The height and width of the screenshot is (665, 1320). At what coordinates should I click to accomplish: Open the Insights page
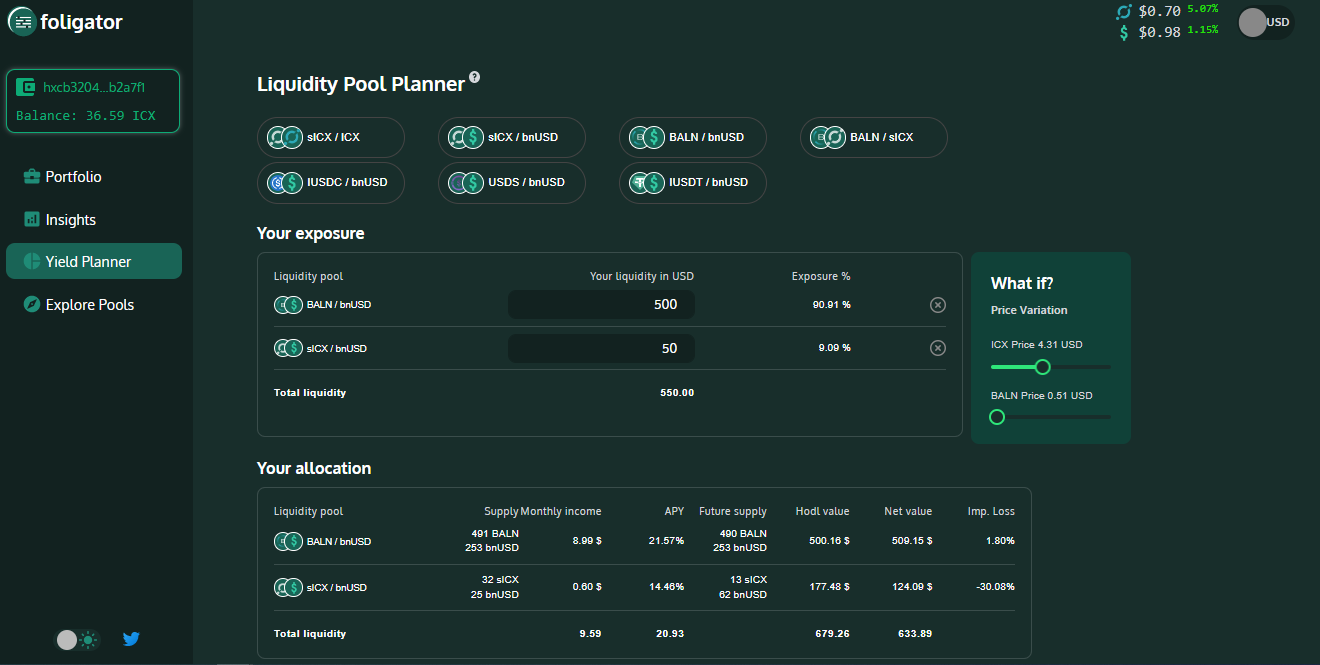[70, 220]
